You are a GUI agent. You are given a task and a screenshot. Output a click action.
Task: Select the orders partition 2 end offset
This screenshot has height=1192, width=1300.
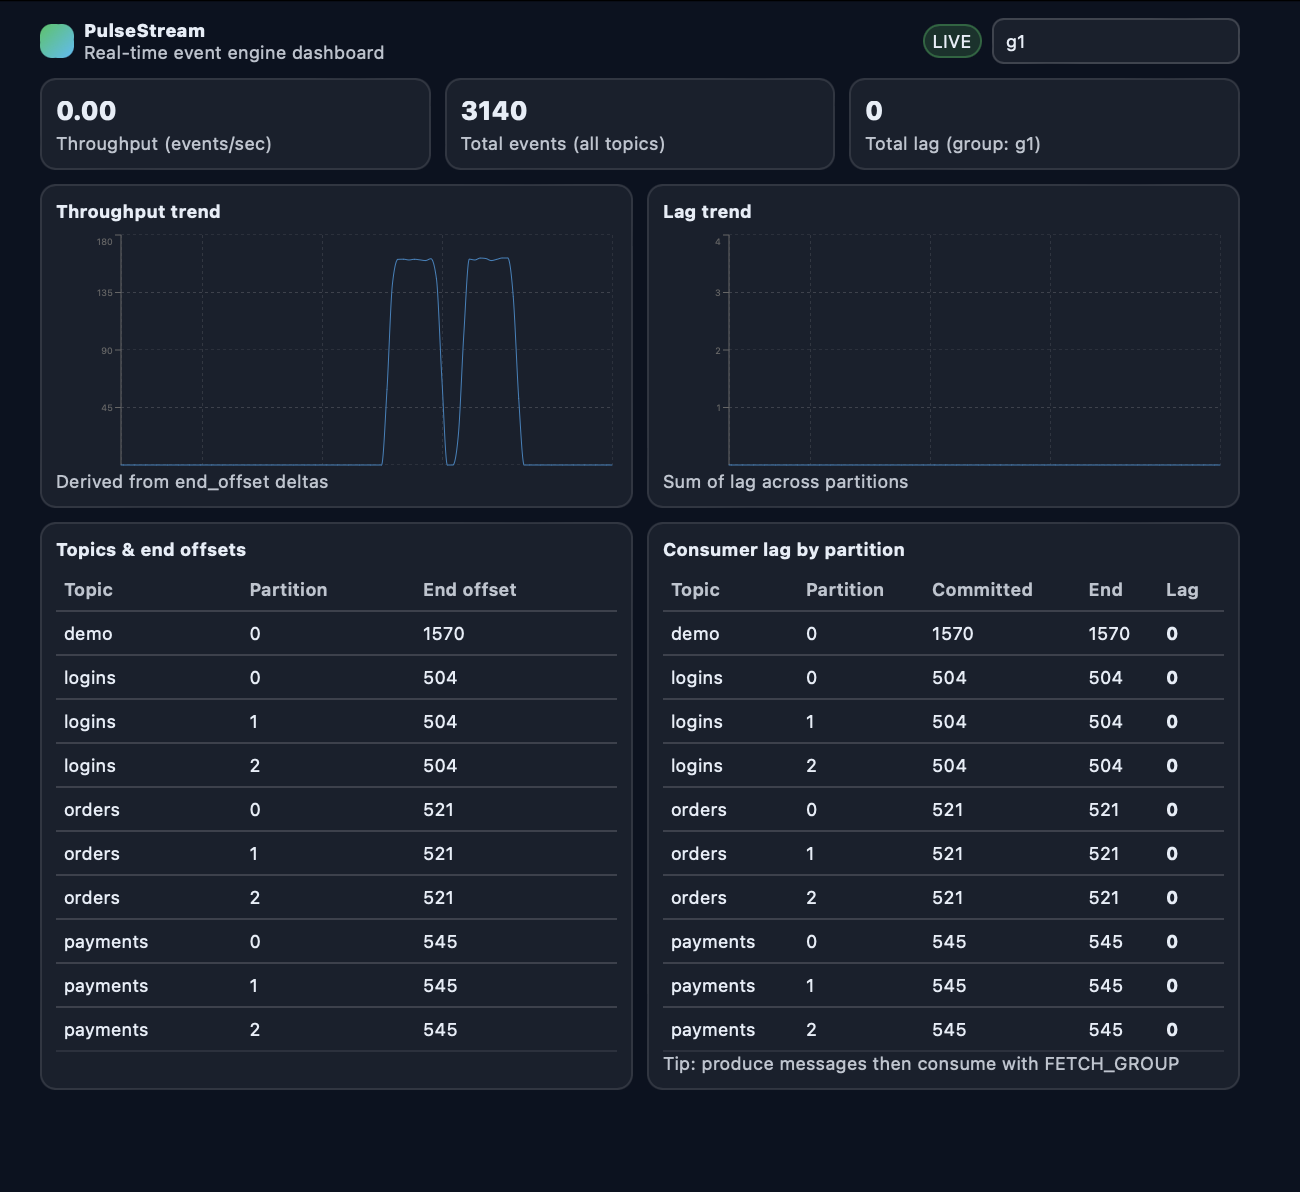click(x=438, y=897)
